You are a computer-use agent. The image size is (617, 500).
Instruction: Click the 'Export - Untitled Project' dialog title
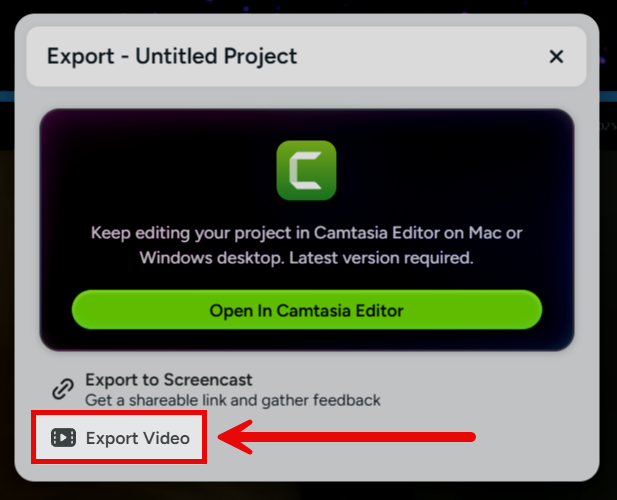pyautogui.click(x=172, y=56)
